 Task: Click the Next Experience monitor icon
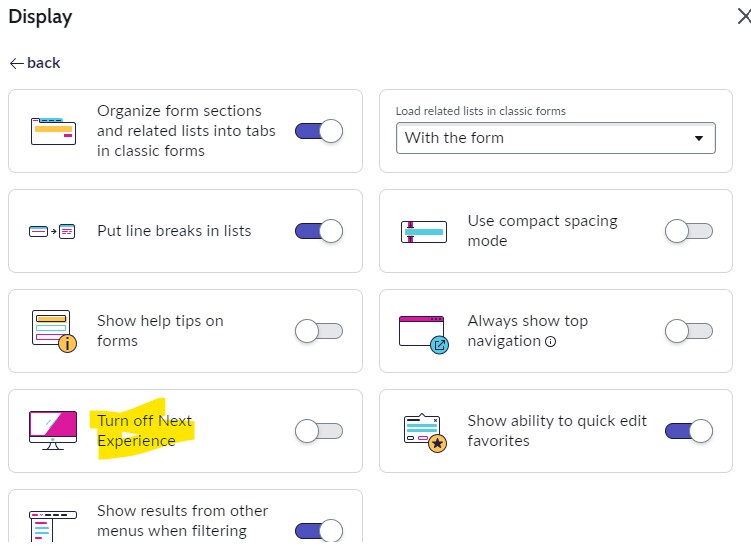click(53, 430)
